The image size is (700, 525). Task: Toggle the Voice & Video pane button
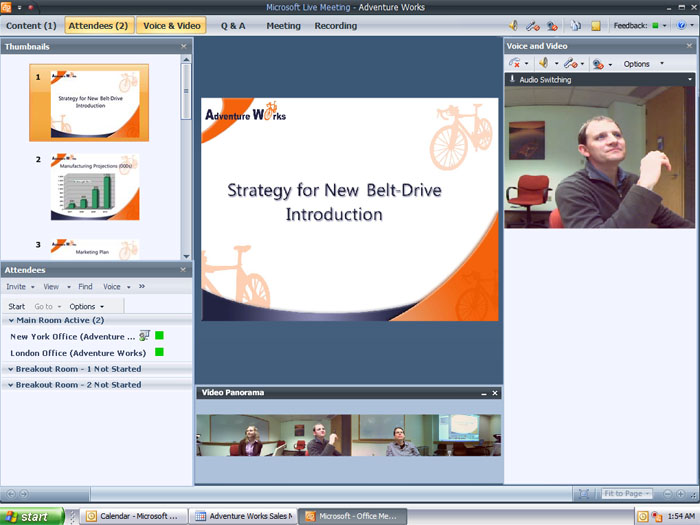click(171, 26)
